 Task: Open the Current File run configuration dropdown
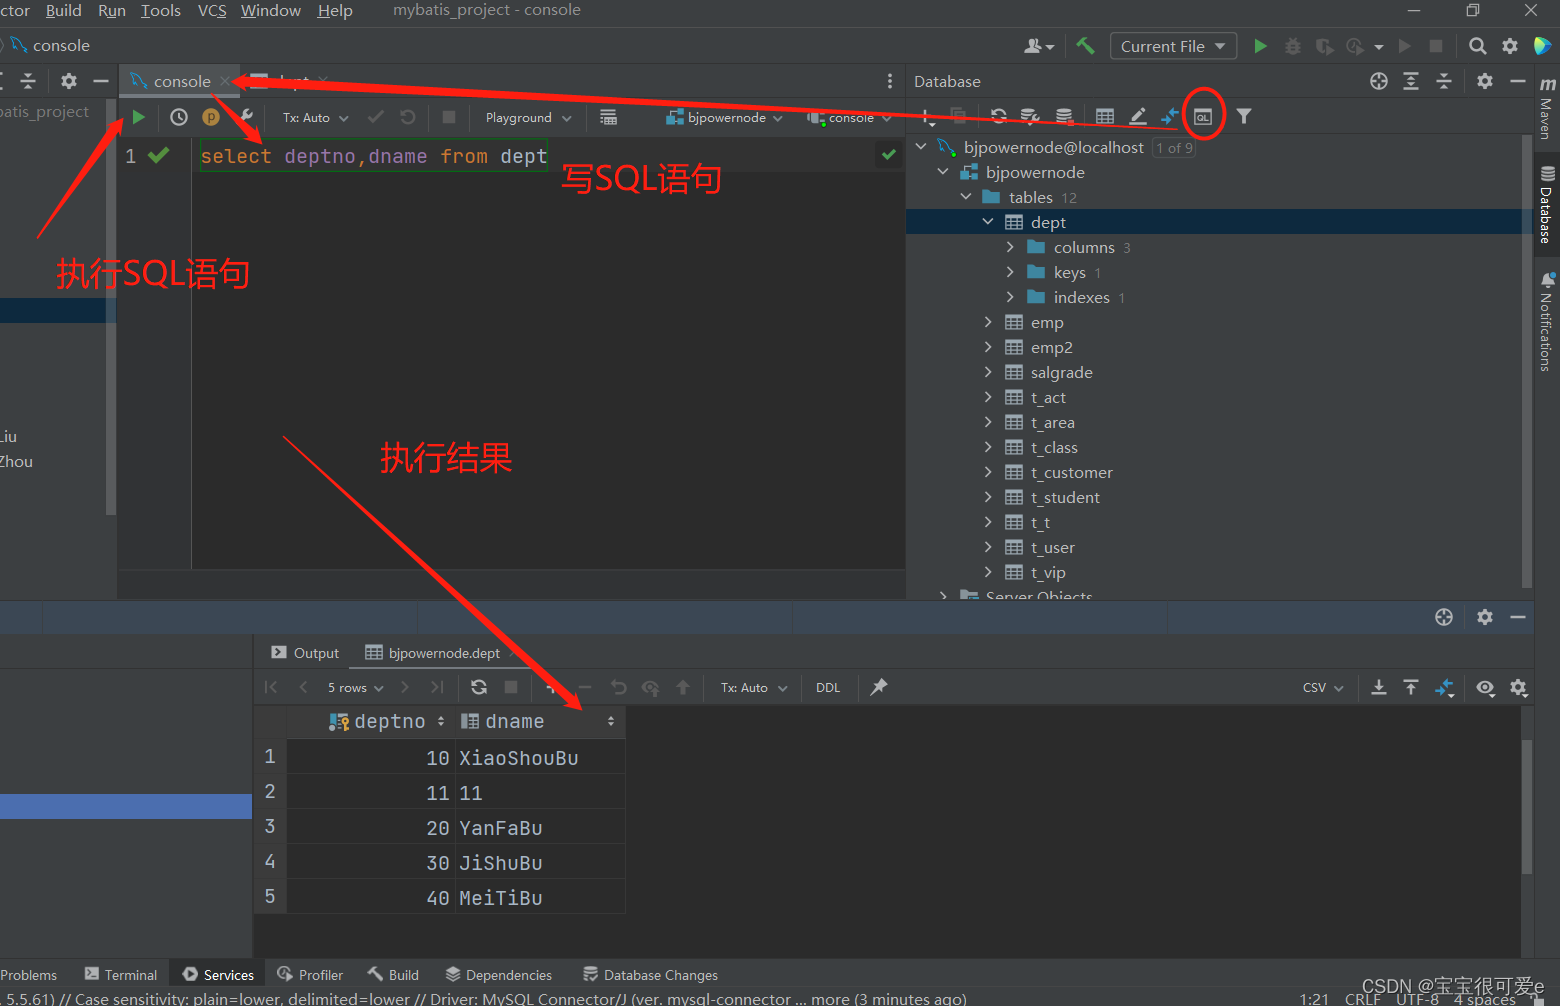(1172, 46)
